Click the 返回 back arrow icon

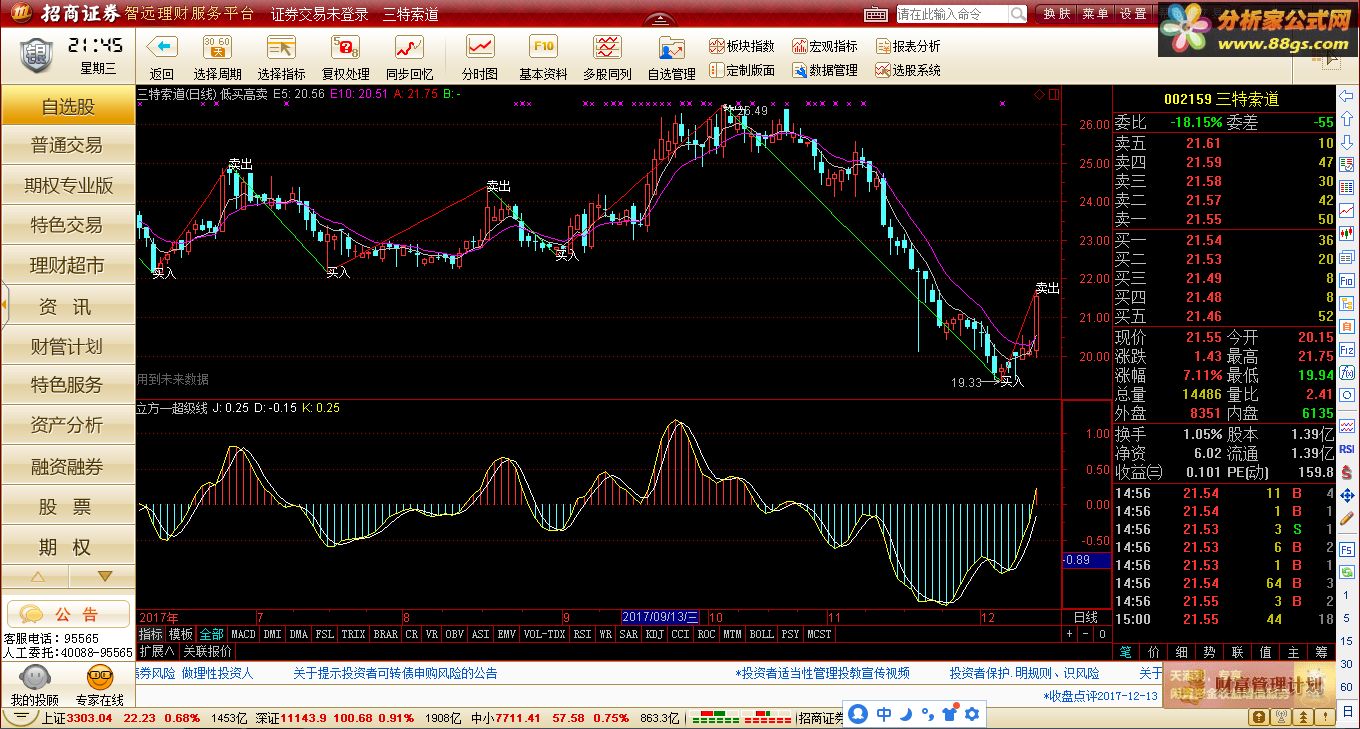(161, 47)
